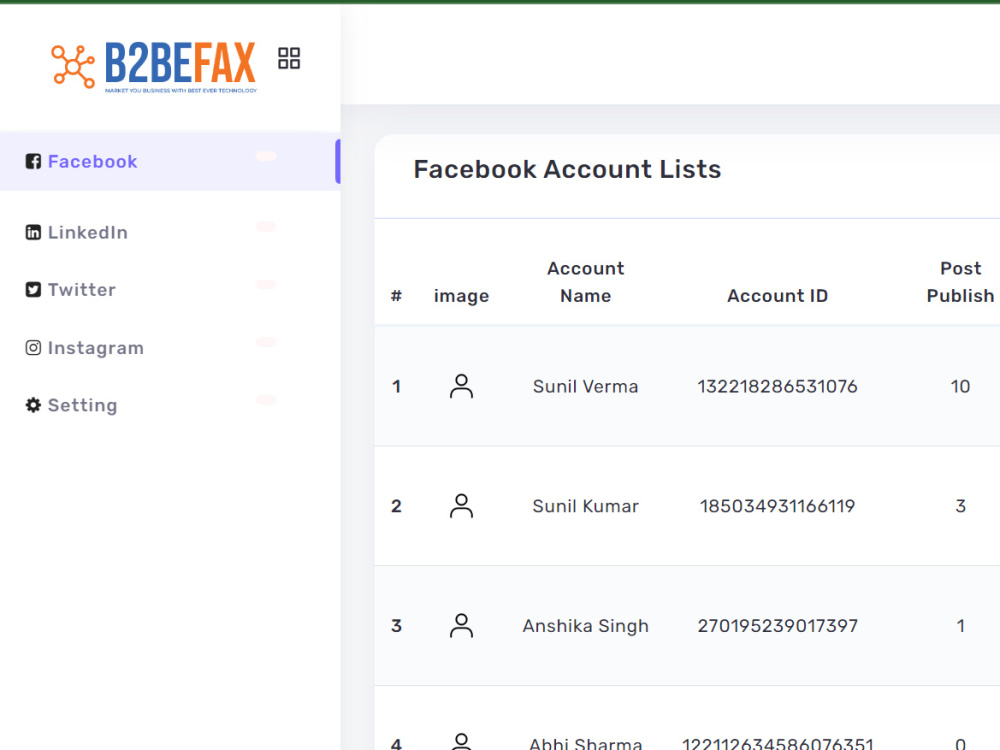Click account ID 122112634586076351

pos(777,743)
